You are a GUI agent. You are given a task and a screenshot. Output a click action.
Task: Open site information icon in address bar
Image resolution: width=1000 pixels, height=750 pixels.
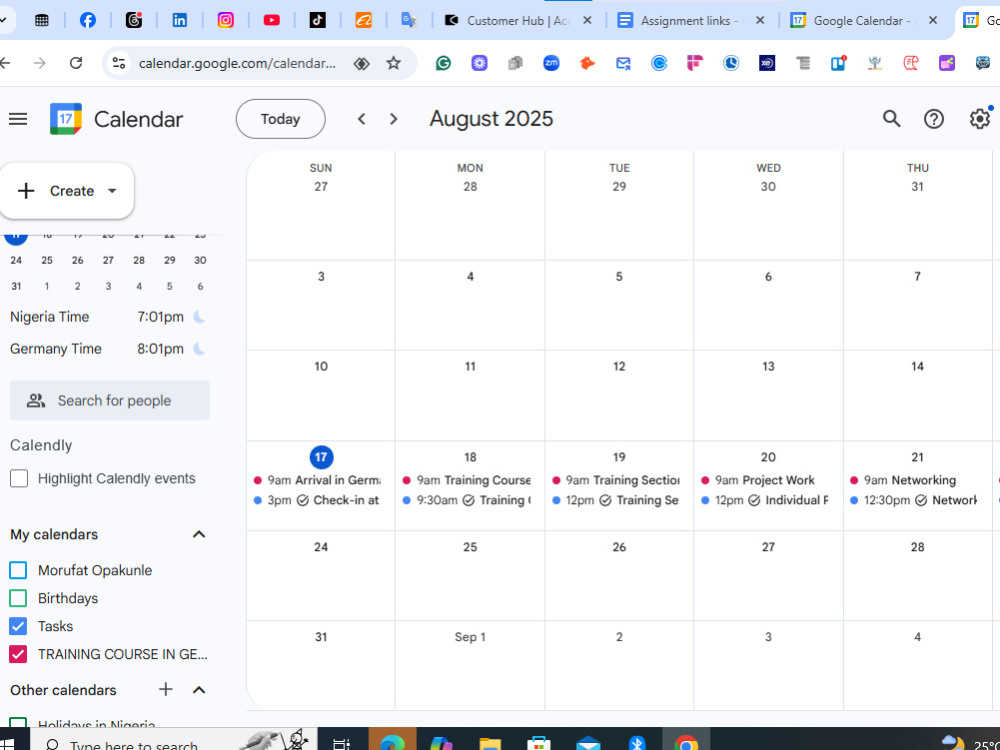(119, 62)
